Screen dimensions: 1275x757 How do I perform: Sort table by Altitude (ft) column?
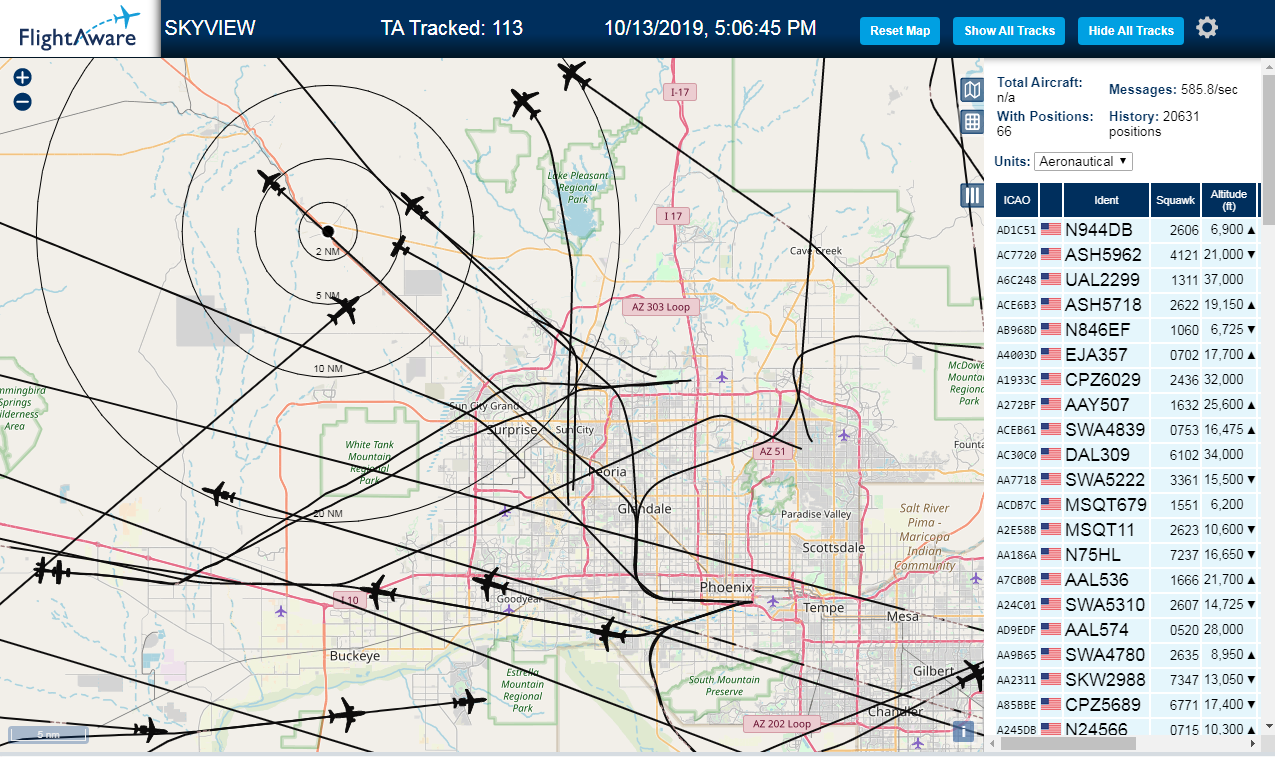point(1228,199)
